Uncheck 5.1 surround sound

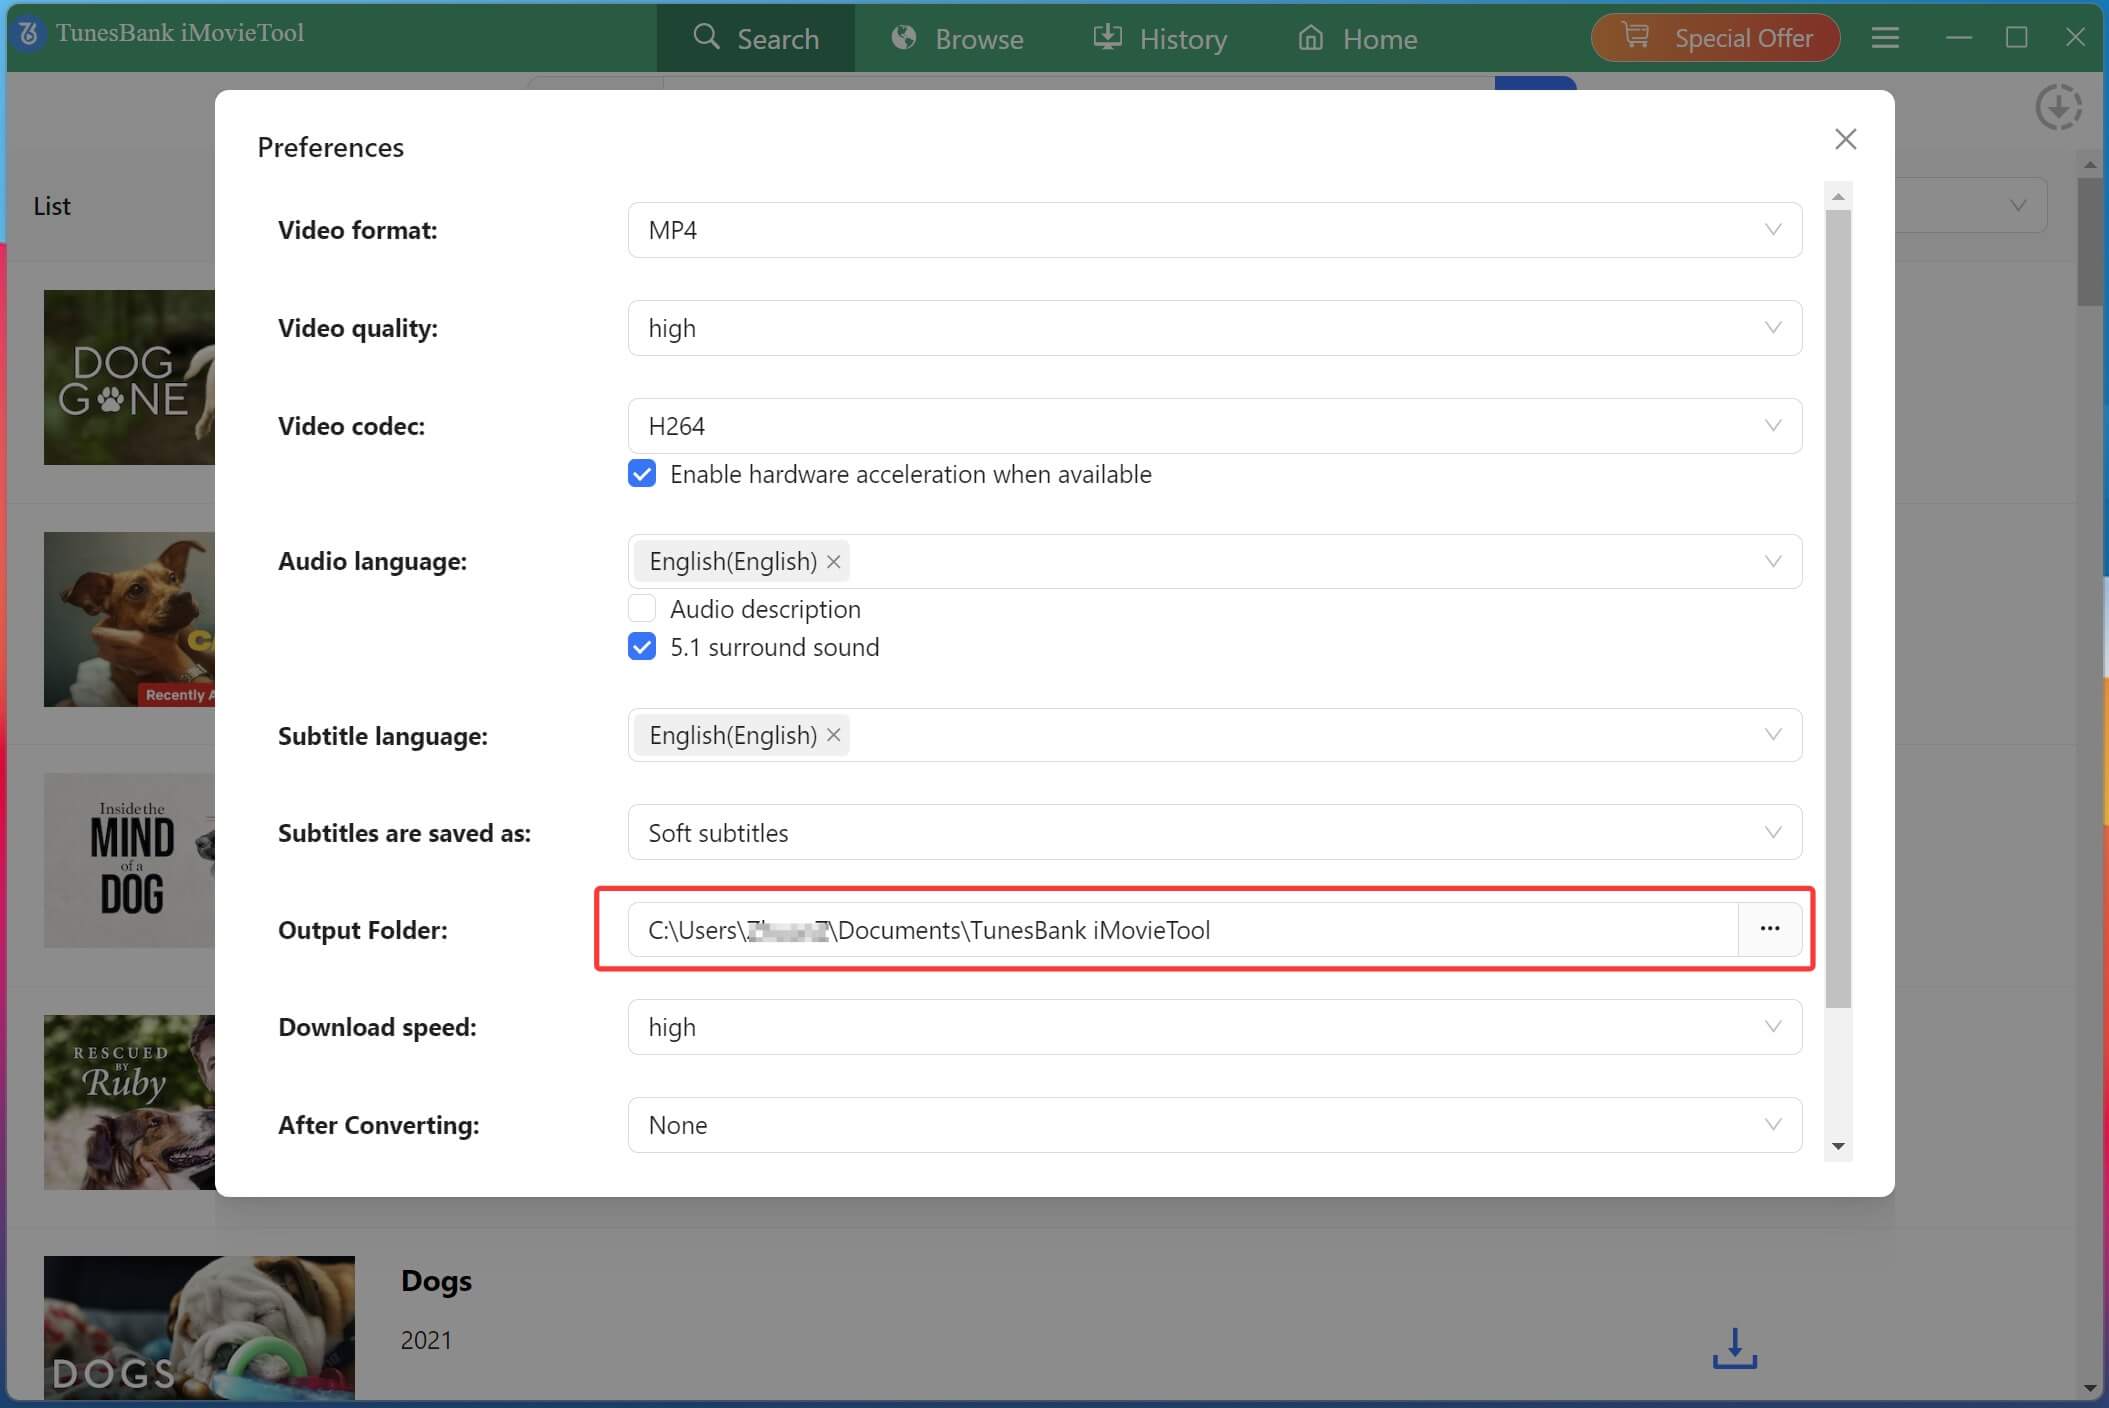point(641,647)
